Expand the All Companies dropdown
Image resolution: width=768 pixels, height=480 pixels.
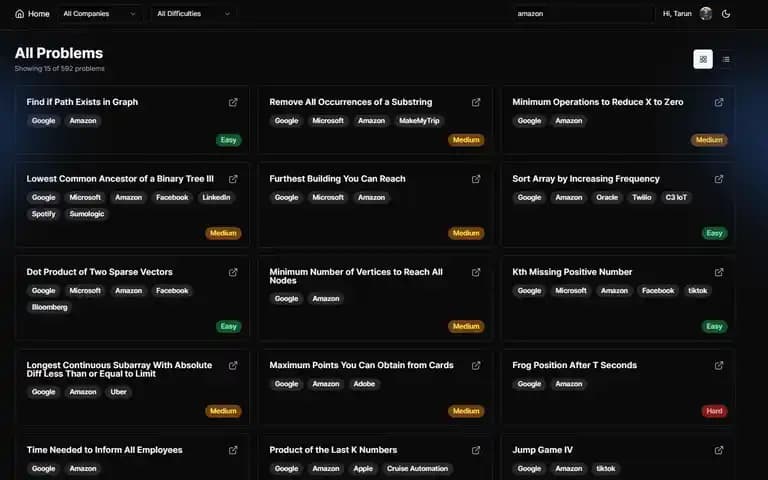point(99,14)
